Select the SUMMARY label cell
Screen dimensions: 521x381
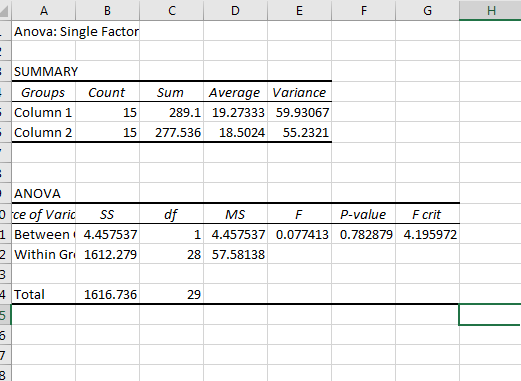[x=44, y=71]
